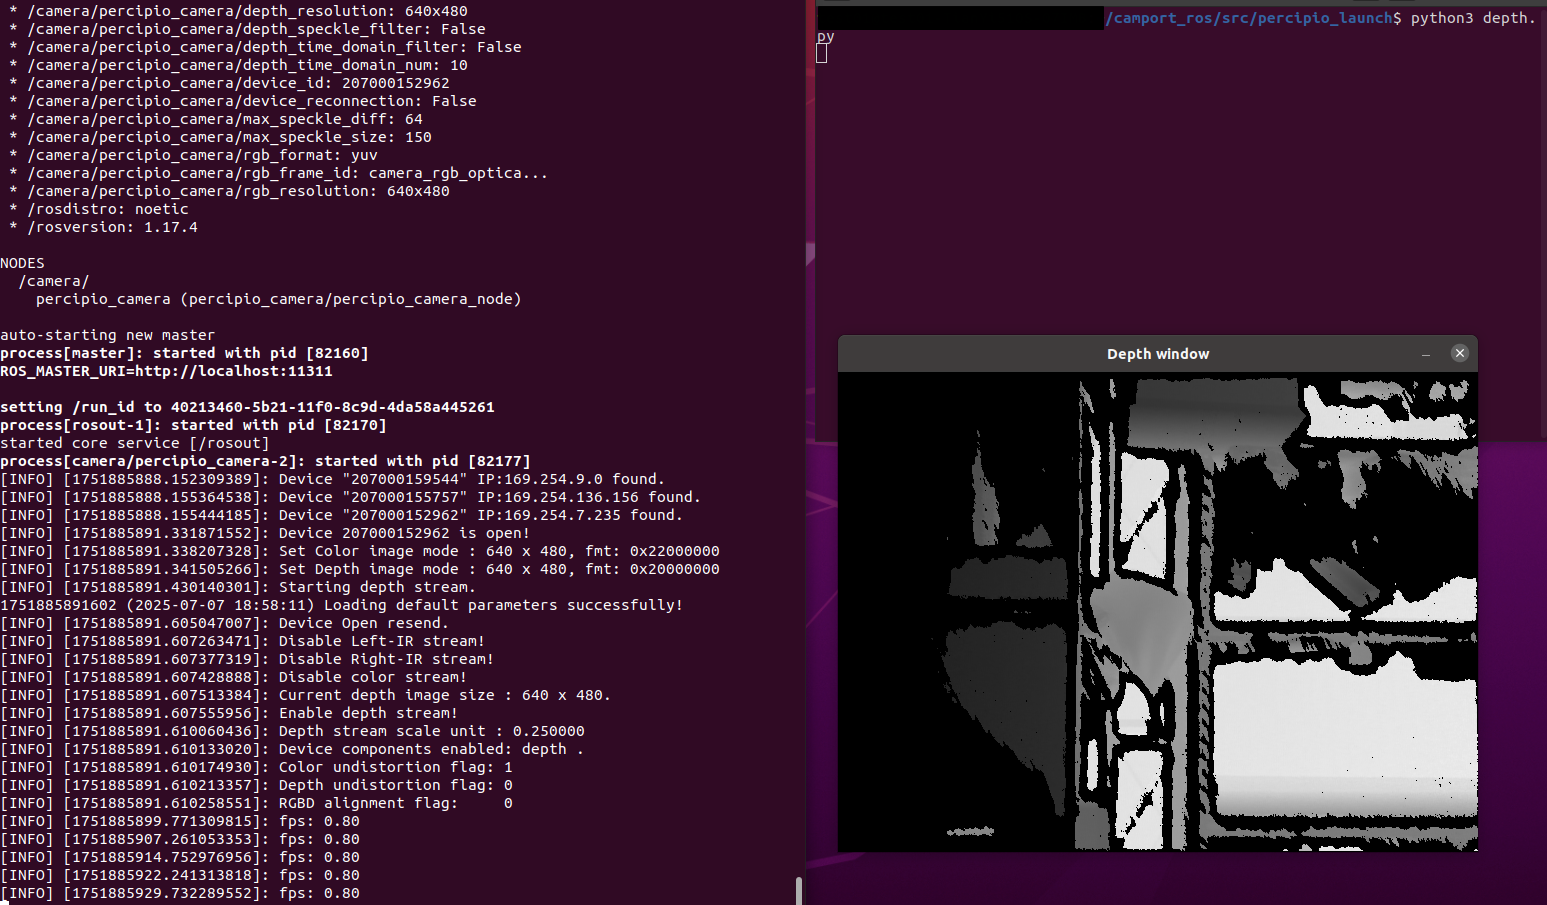Screen dimensions: 1547x905
Task: Click the '/rosdistro: noetic' line
Action: [98, 209]
